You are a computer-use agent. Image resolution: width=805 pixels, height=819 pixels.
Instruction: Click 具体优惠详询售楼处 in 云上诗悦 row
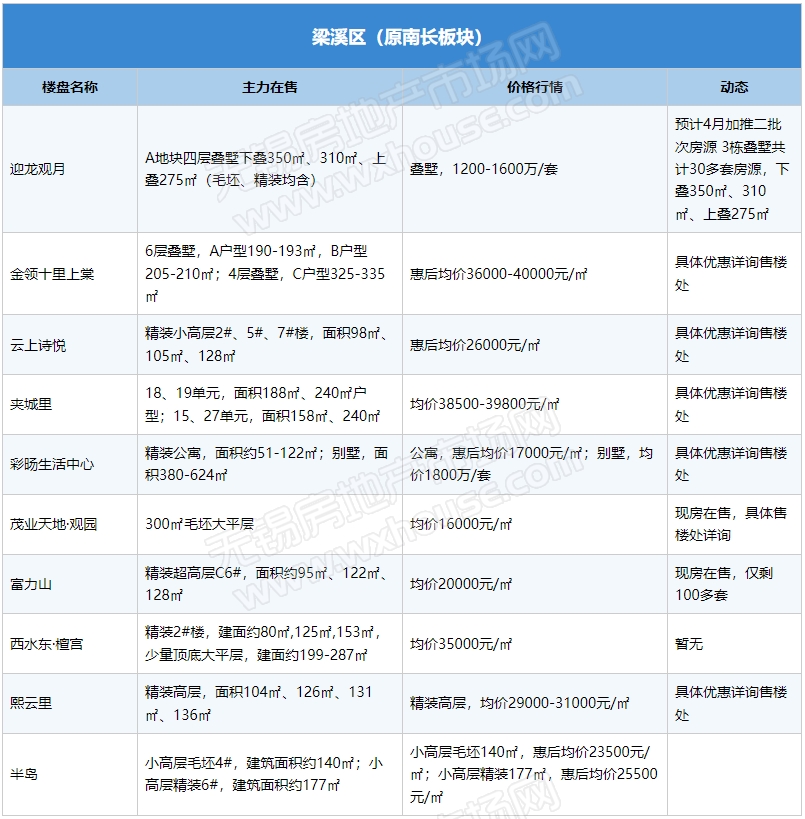[734, 345]
